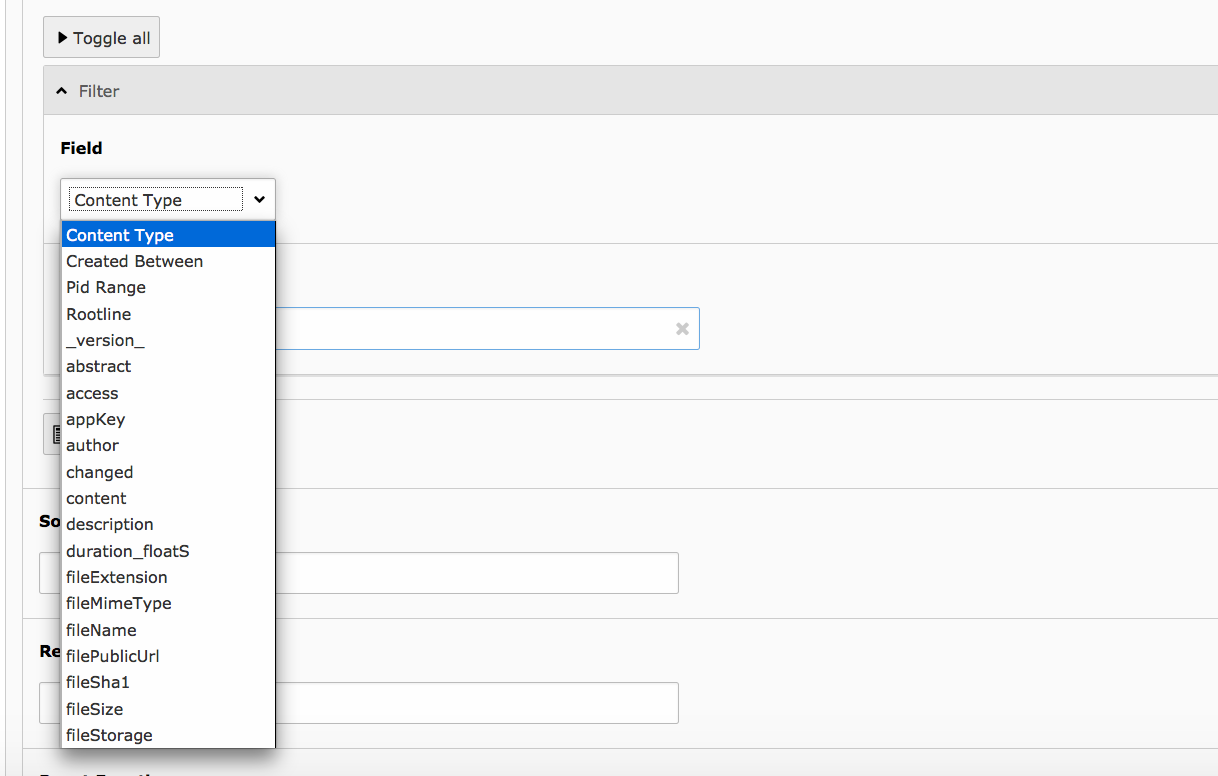This screenshot has width=1218, height=776.
Task: Choose 'filePublicUrl' from the list
Action: [x=112, y=656]
